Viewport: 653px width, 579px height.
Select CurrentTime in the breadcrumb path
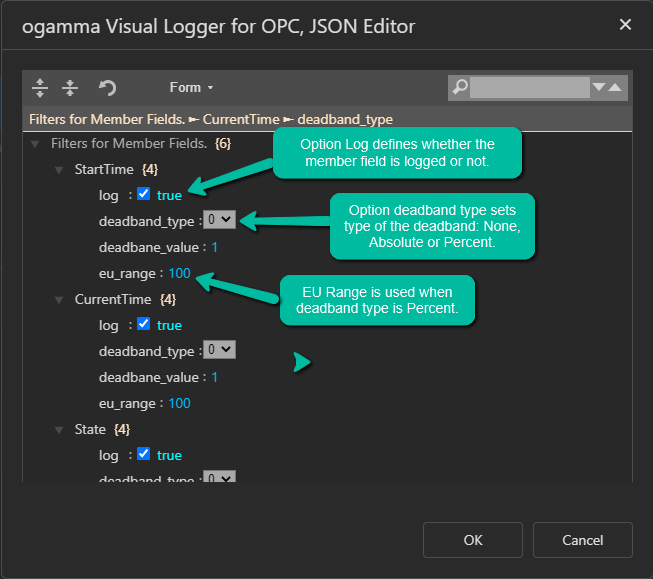pyautogui.click(x=238, y=119)
